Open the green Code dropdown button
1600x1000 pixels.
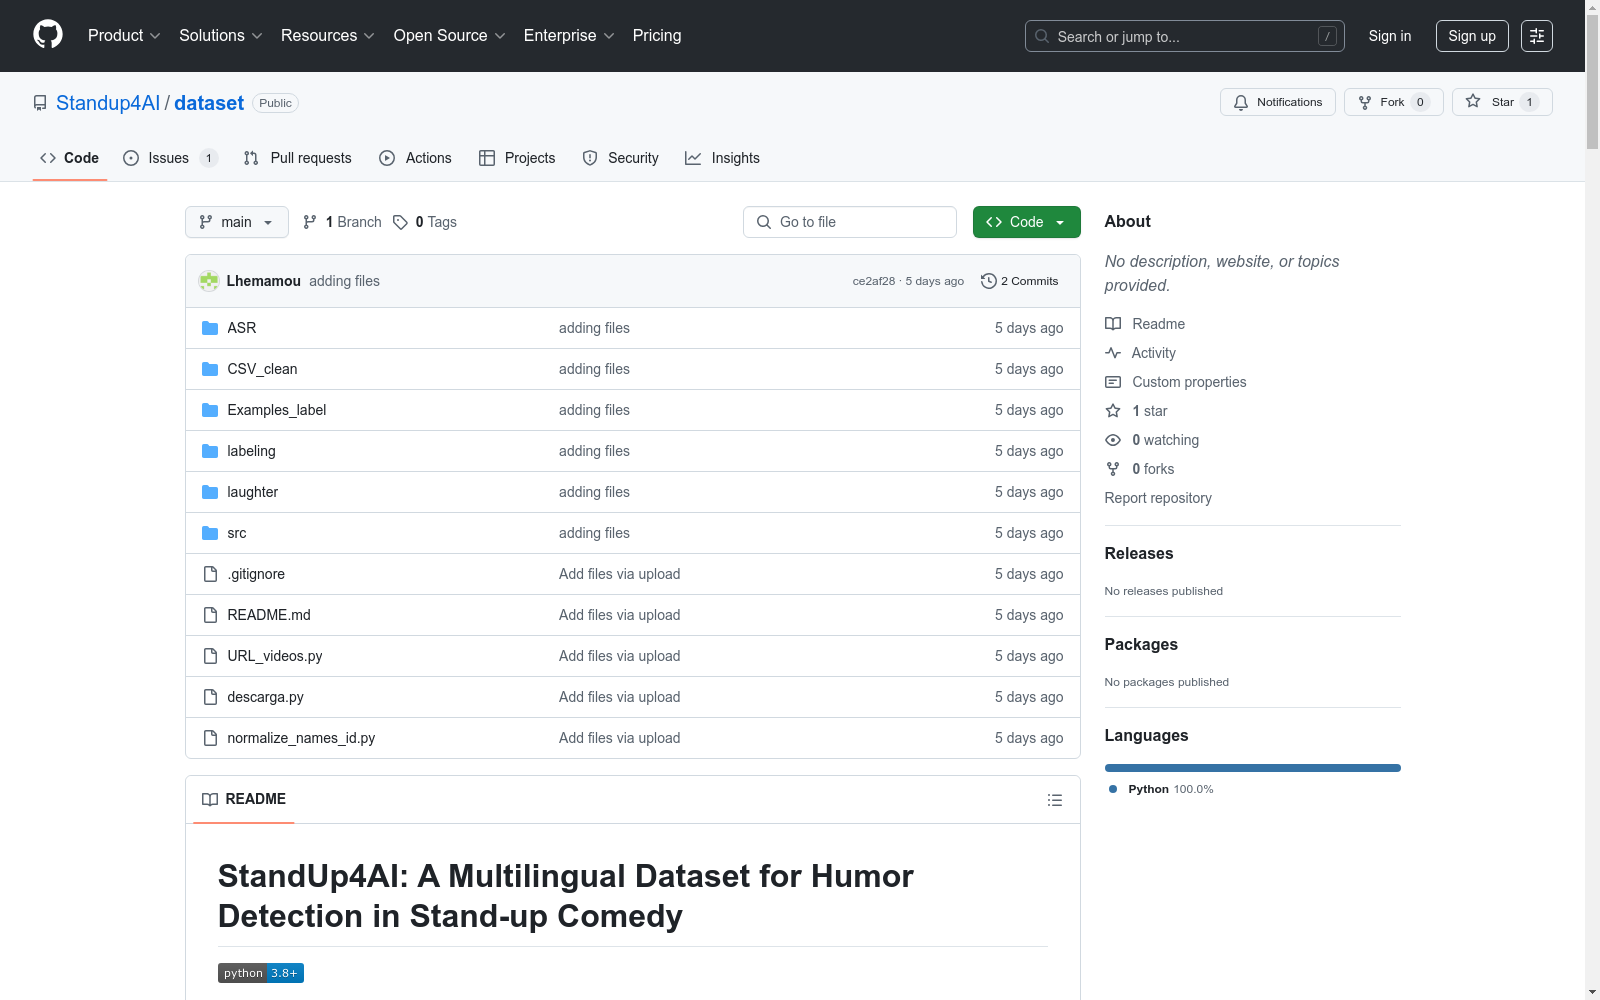1027,222
